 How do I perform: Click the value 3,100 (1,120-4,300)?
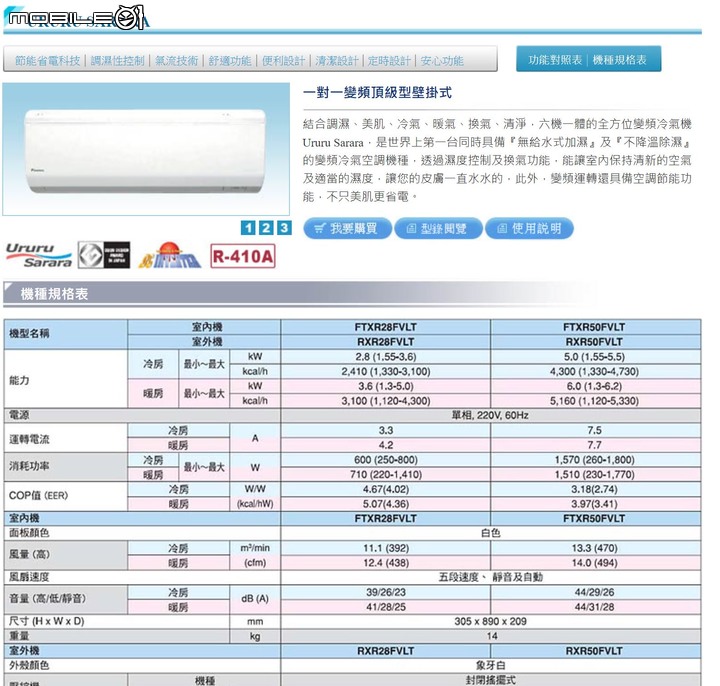pos(386,401)
